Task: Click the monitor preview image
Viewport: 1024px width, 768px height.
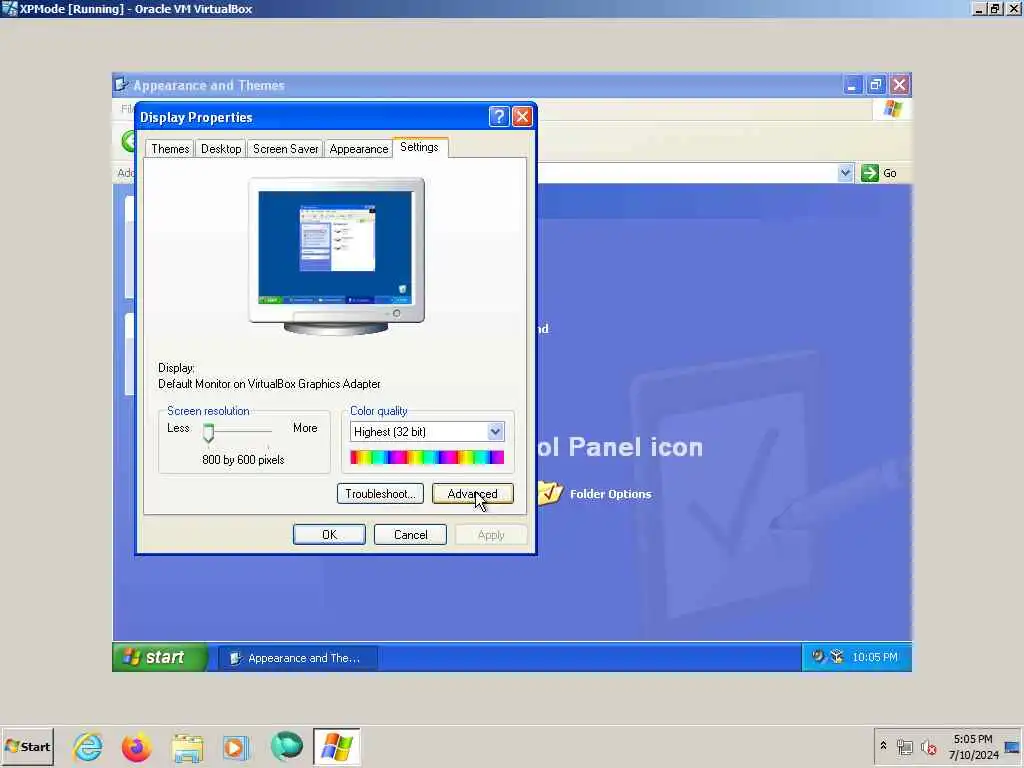Action: 336,256
